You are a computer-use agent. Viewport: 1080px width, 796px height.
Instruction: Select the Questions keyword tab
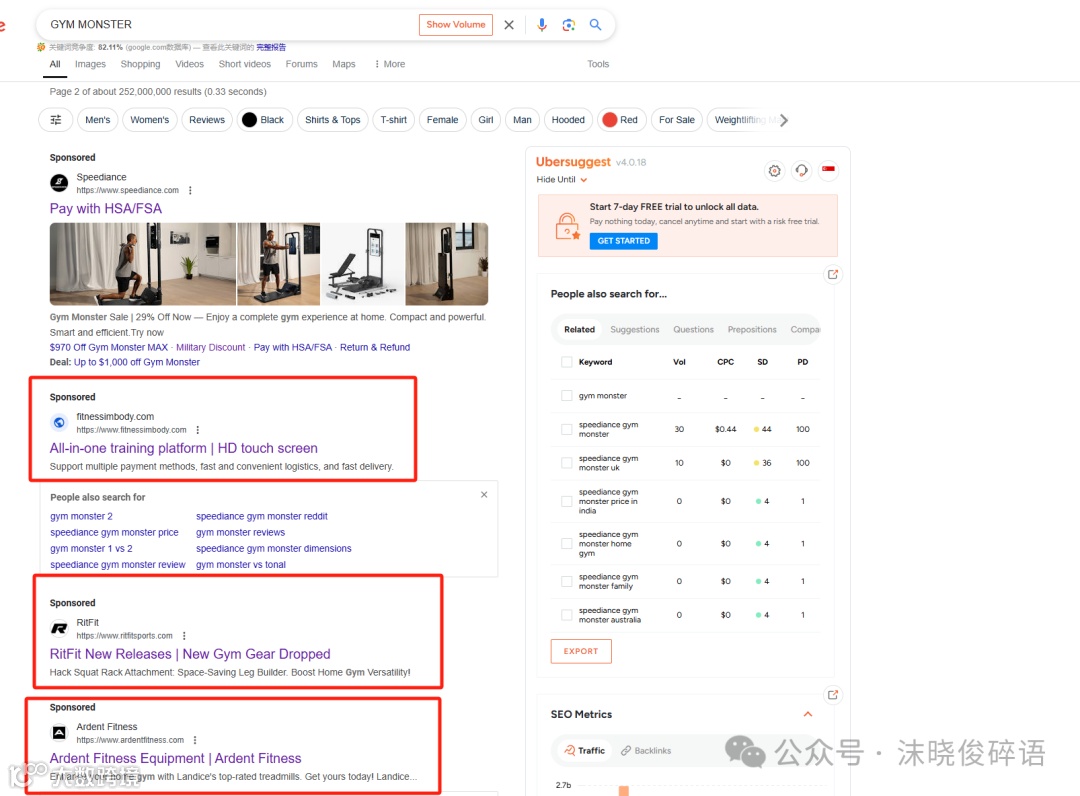[693, 330]
